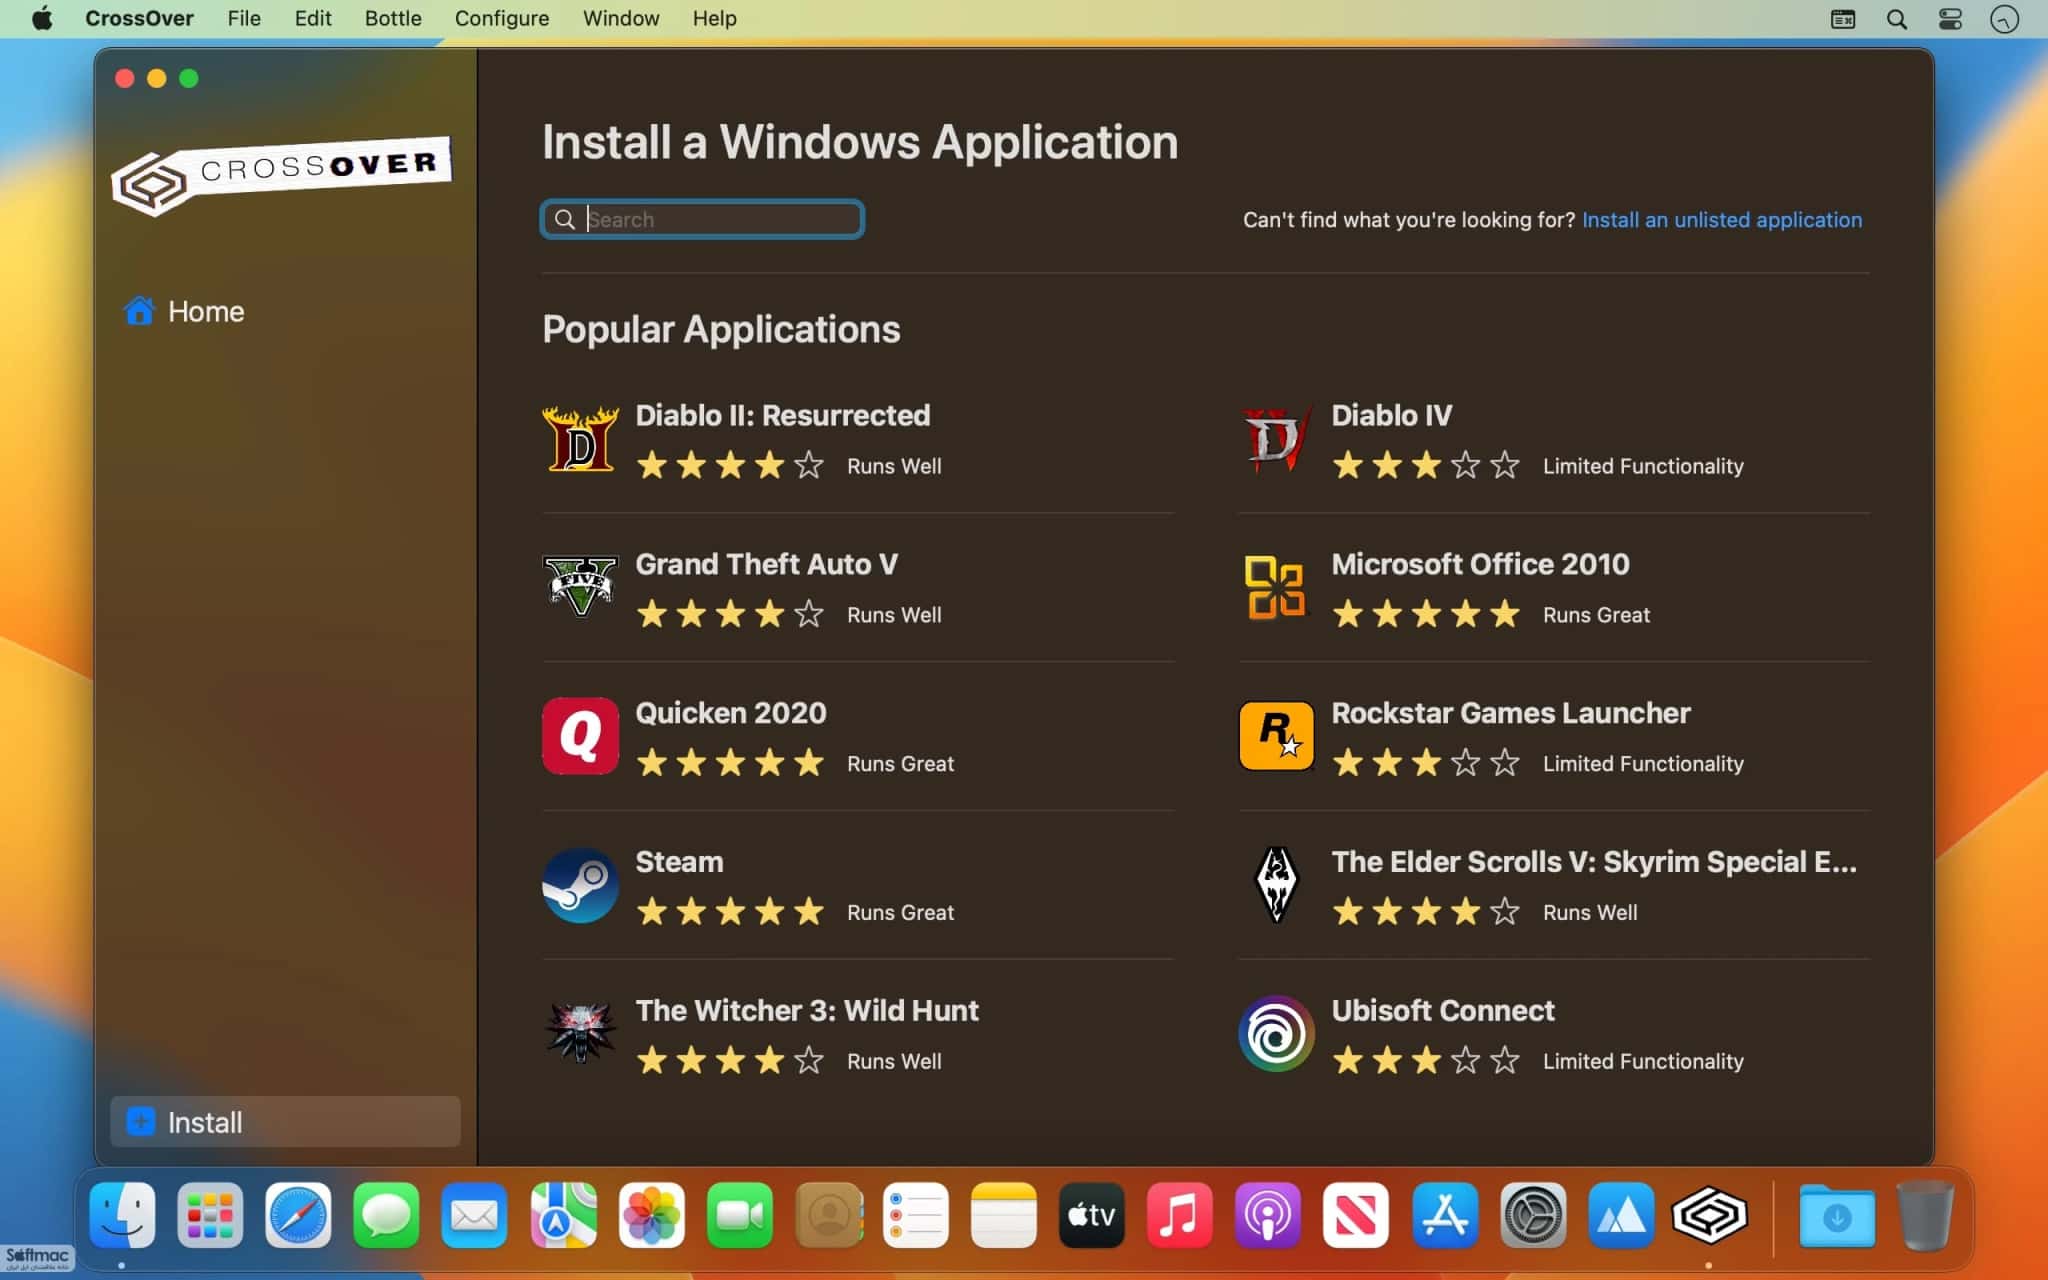2048x1280 pixels.
Task: Click the Quicken 2020 red Q icon
Action: pos(580,736)
